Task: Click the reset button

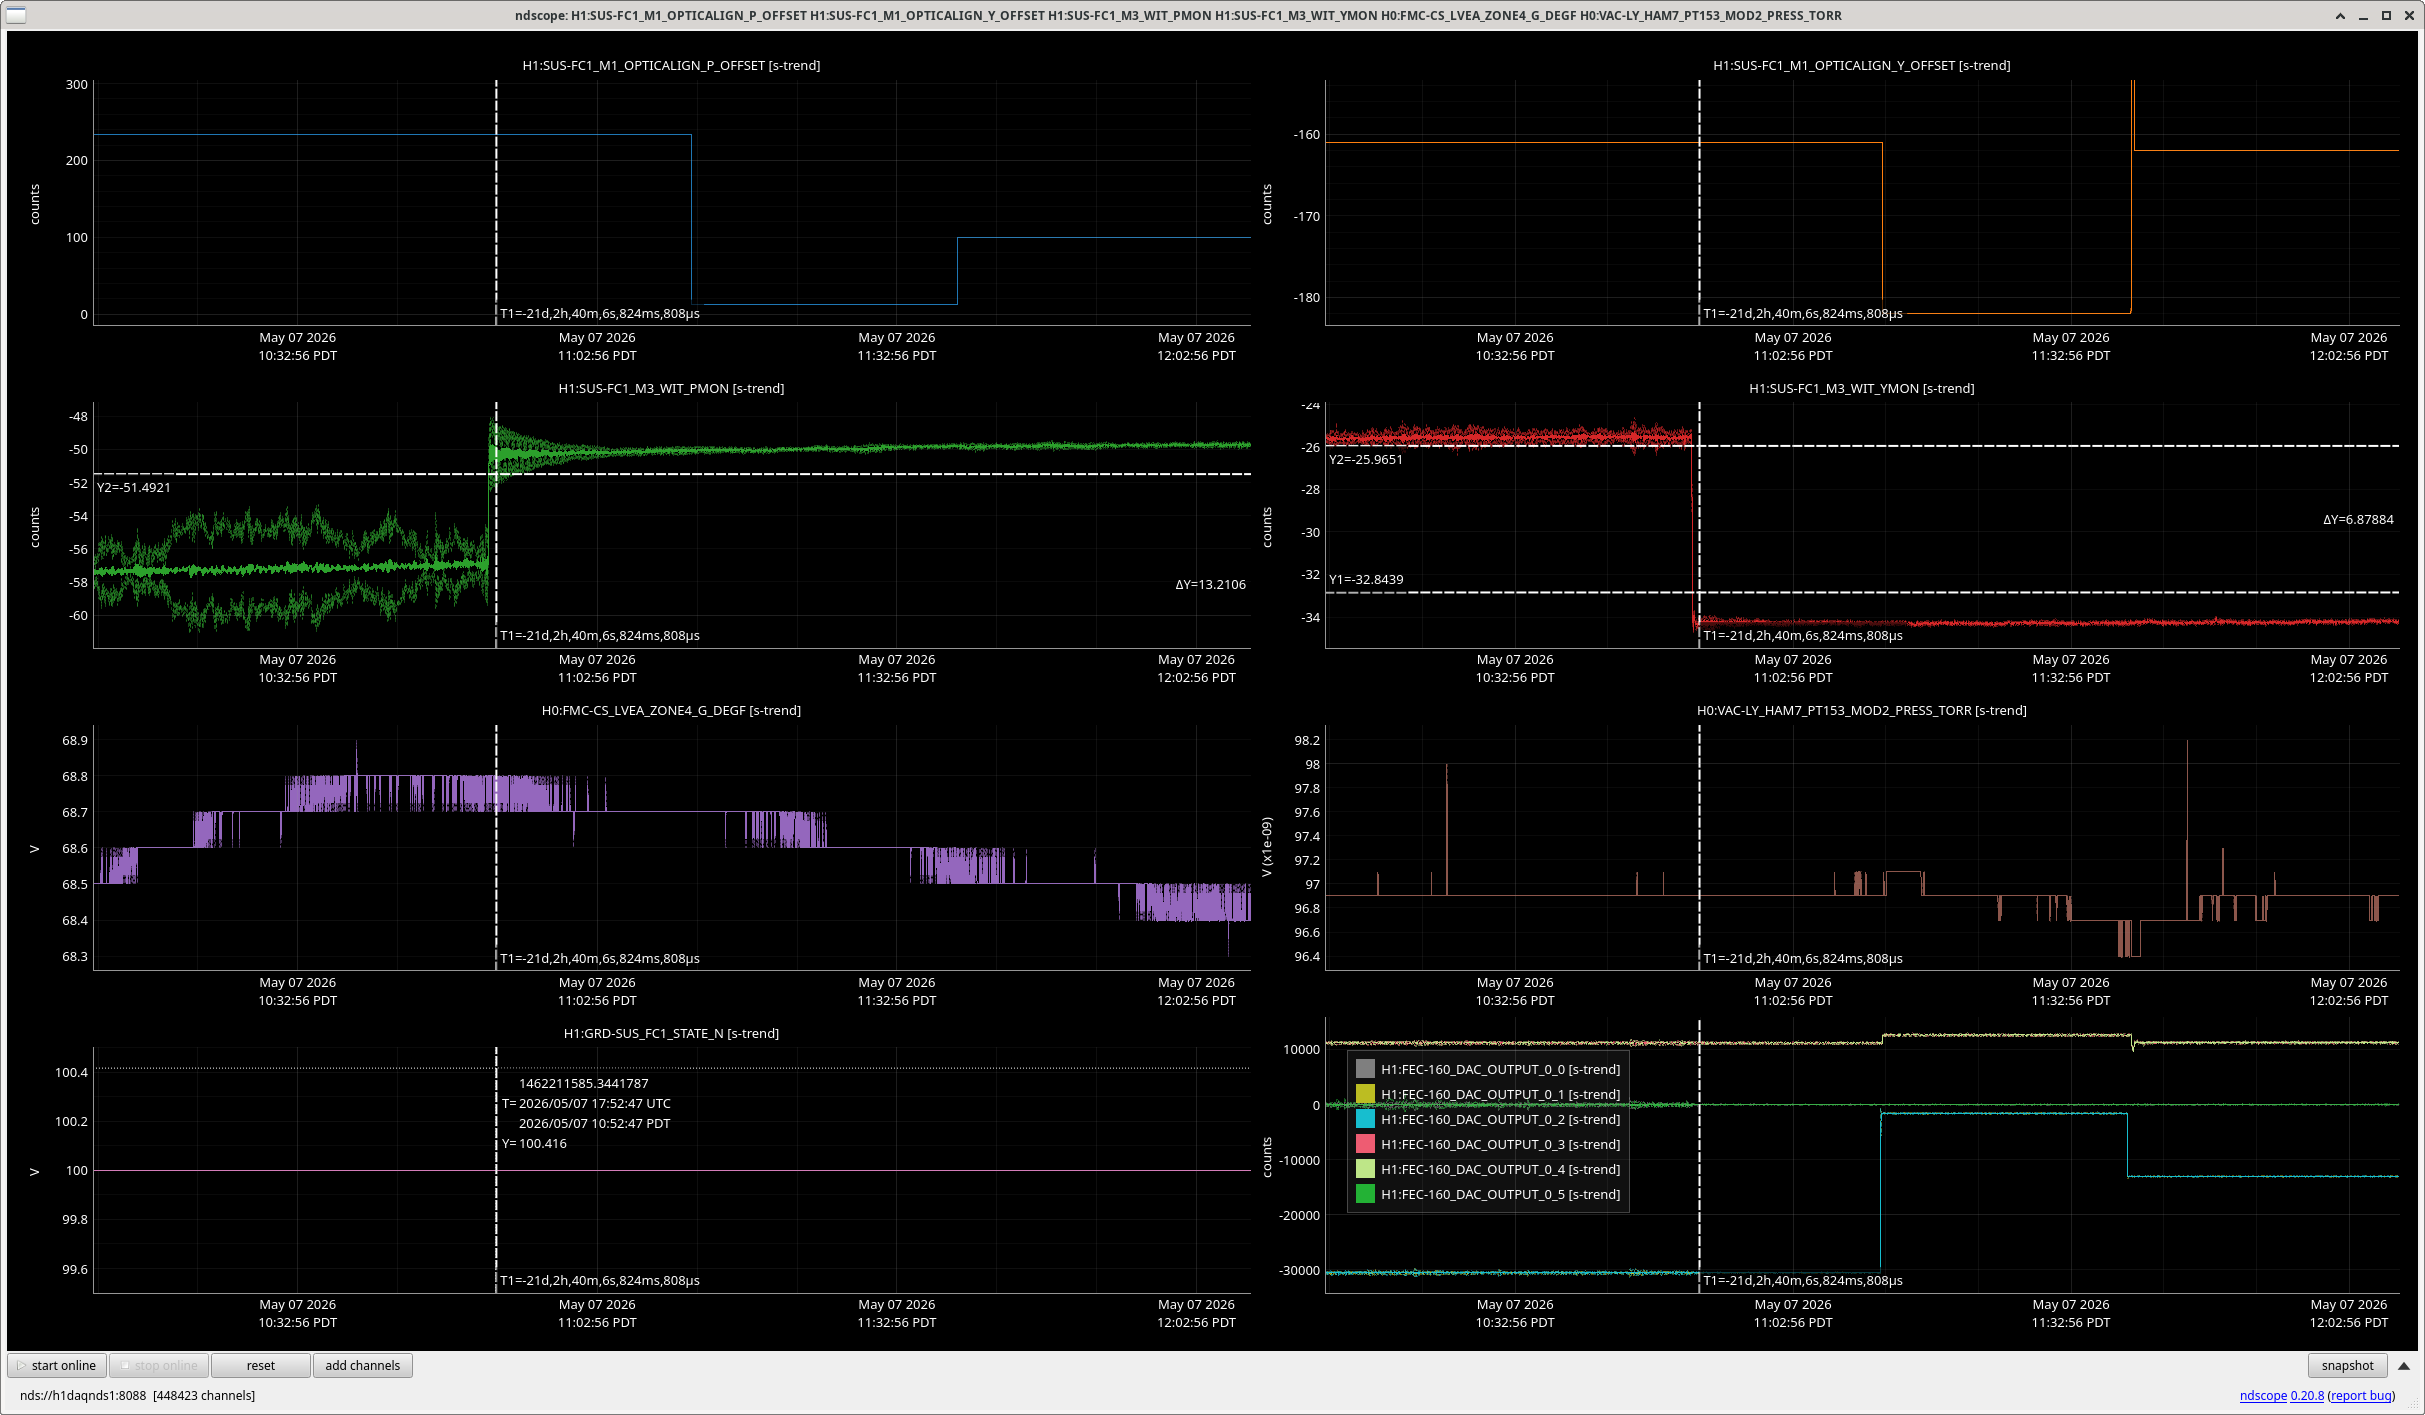Action: coord(260,1365)
